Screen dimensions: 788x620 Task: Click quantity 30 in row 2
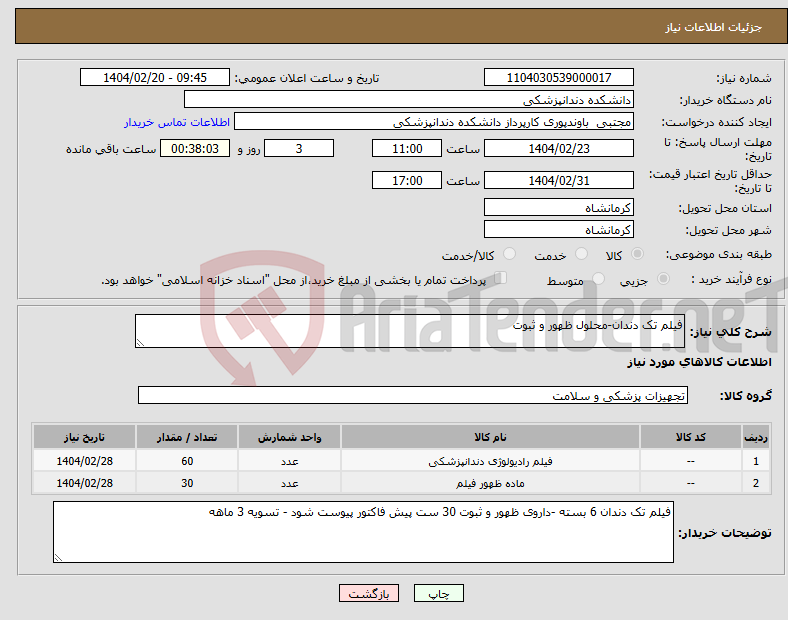(187, 483)
